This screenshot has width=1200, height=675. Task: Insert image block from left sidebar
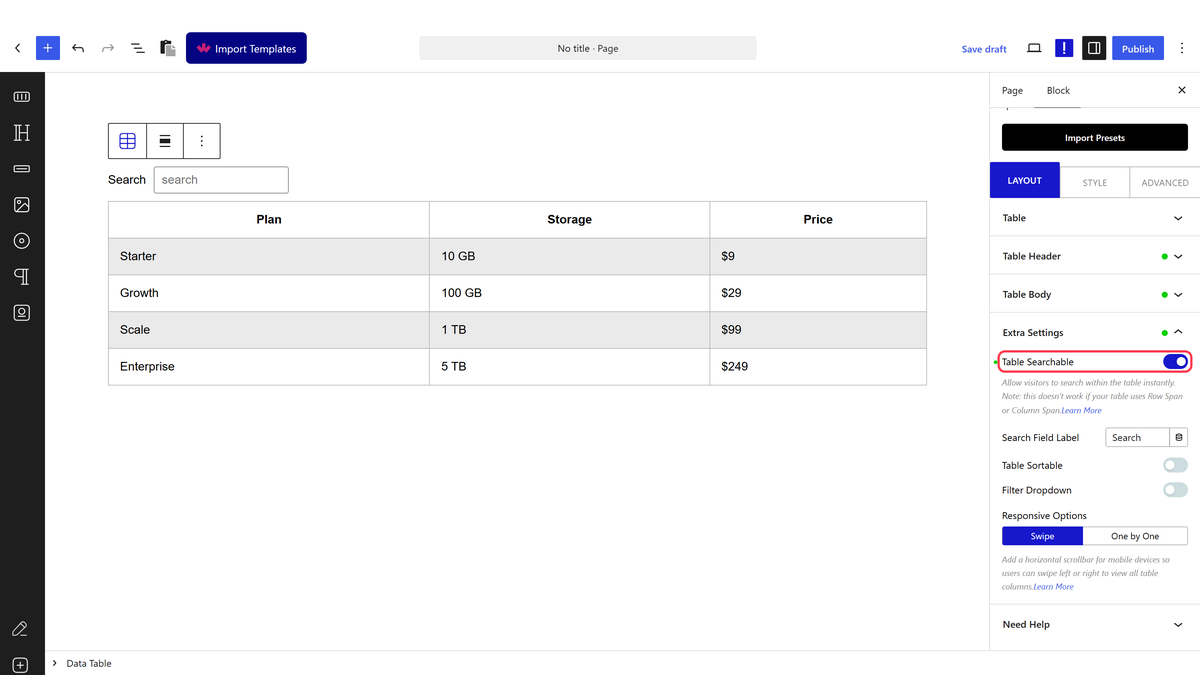(22, 205)
